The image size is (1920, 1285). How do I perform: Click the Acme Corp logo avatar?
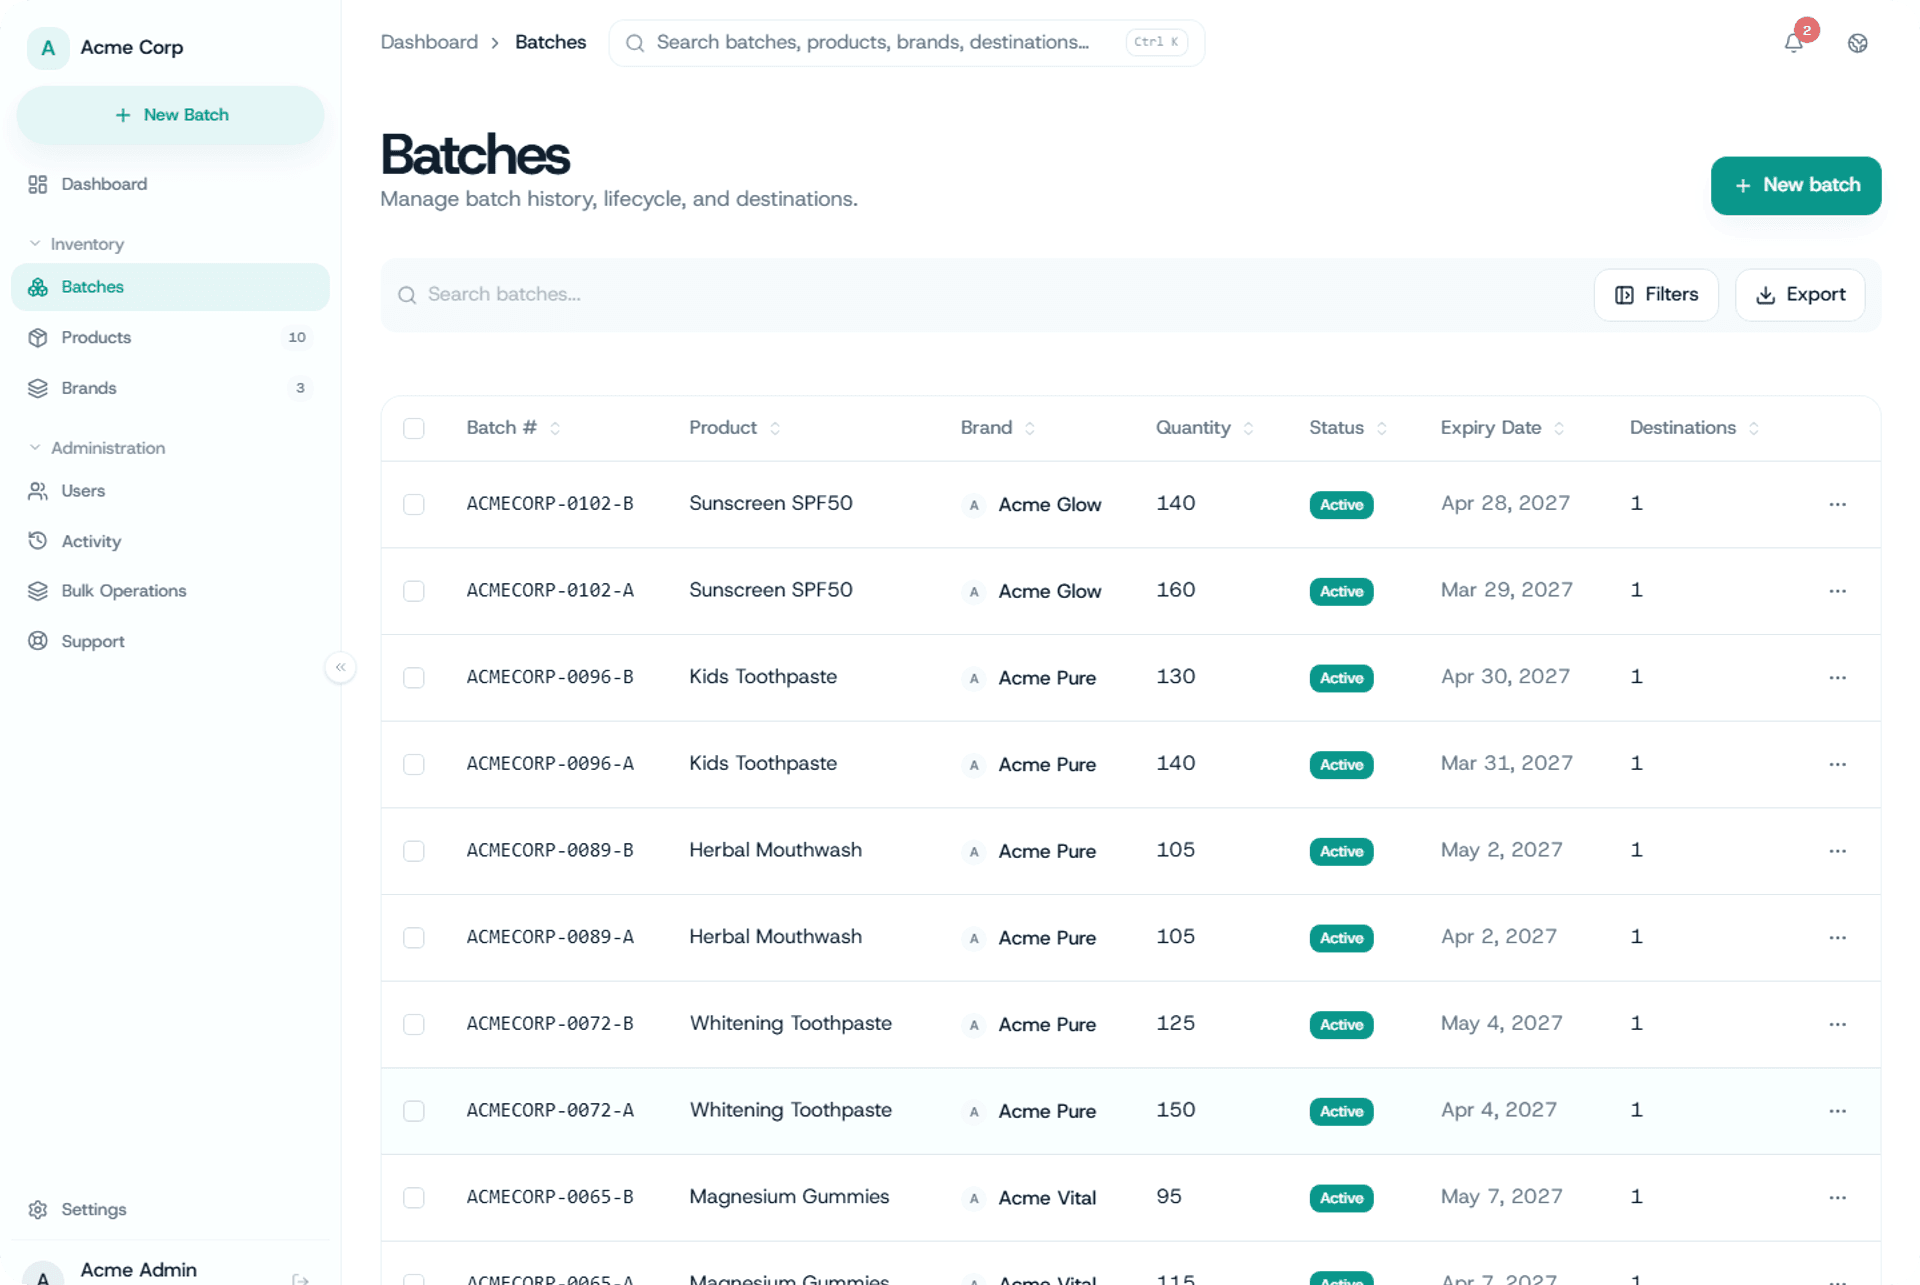(47, 47)
